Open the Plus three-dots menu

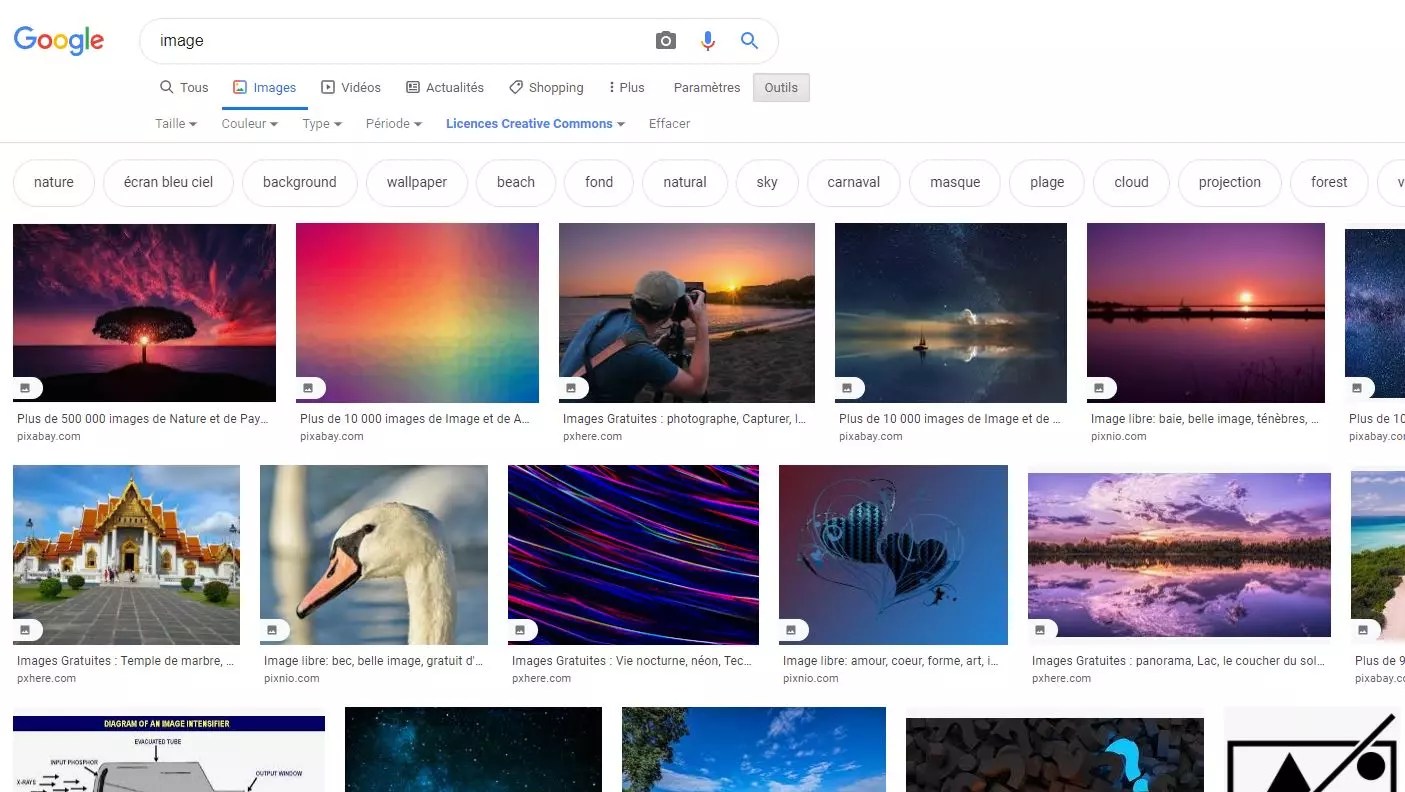coord(626,87)
